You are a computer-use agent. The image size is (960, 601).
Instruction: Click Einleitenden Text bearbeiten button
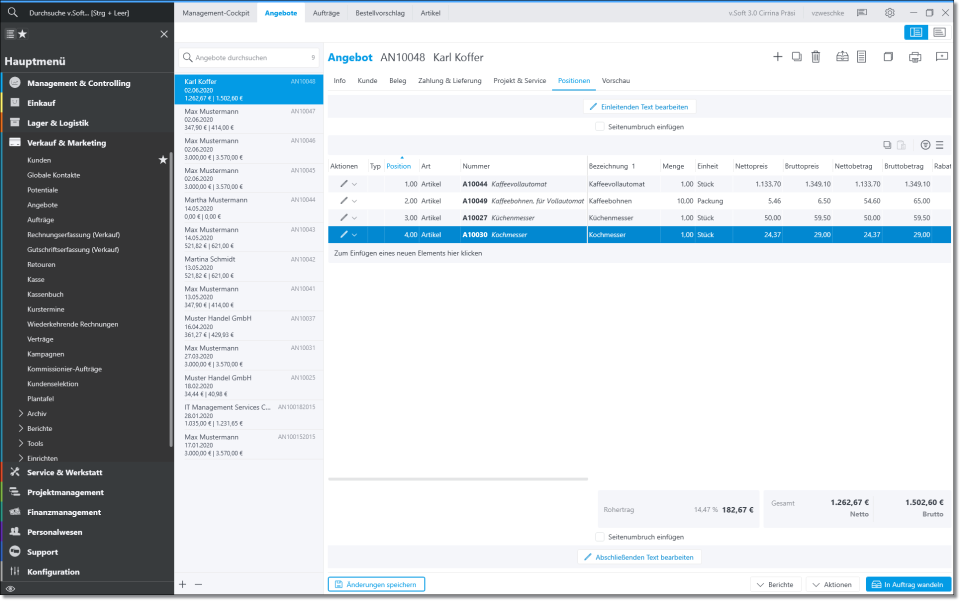coord(639,107)
